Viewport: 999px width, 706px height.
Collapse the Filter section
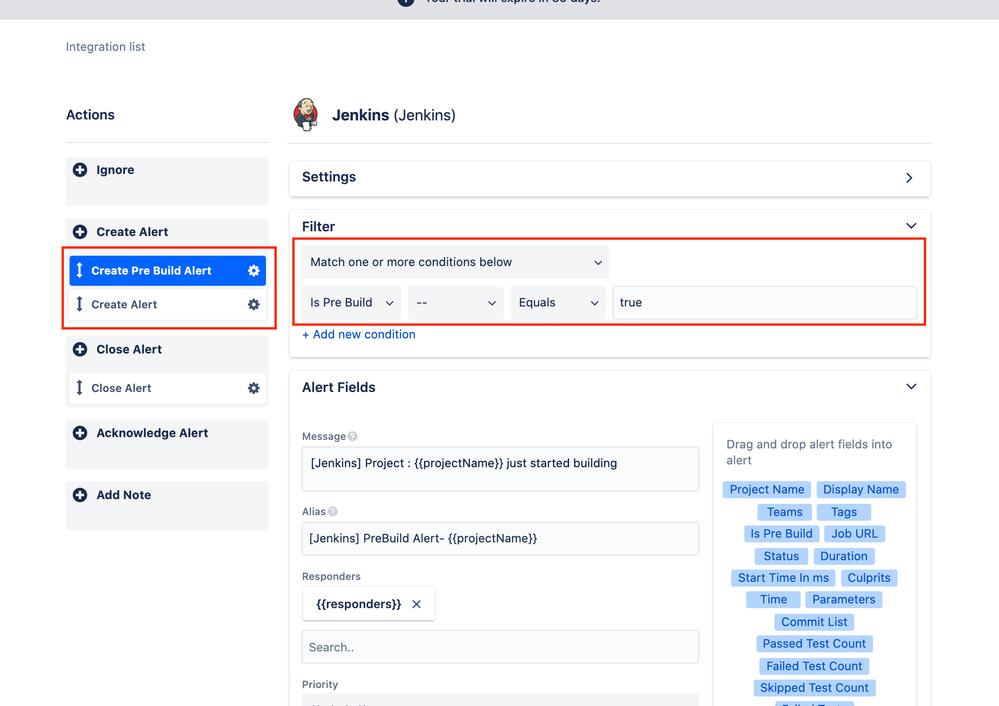pyautogui.click(x=911, y=226)
